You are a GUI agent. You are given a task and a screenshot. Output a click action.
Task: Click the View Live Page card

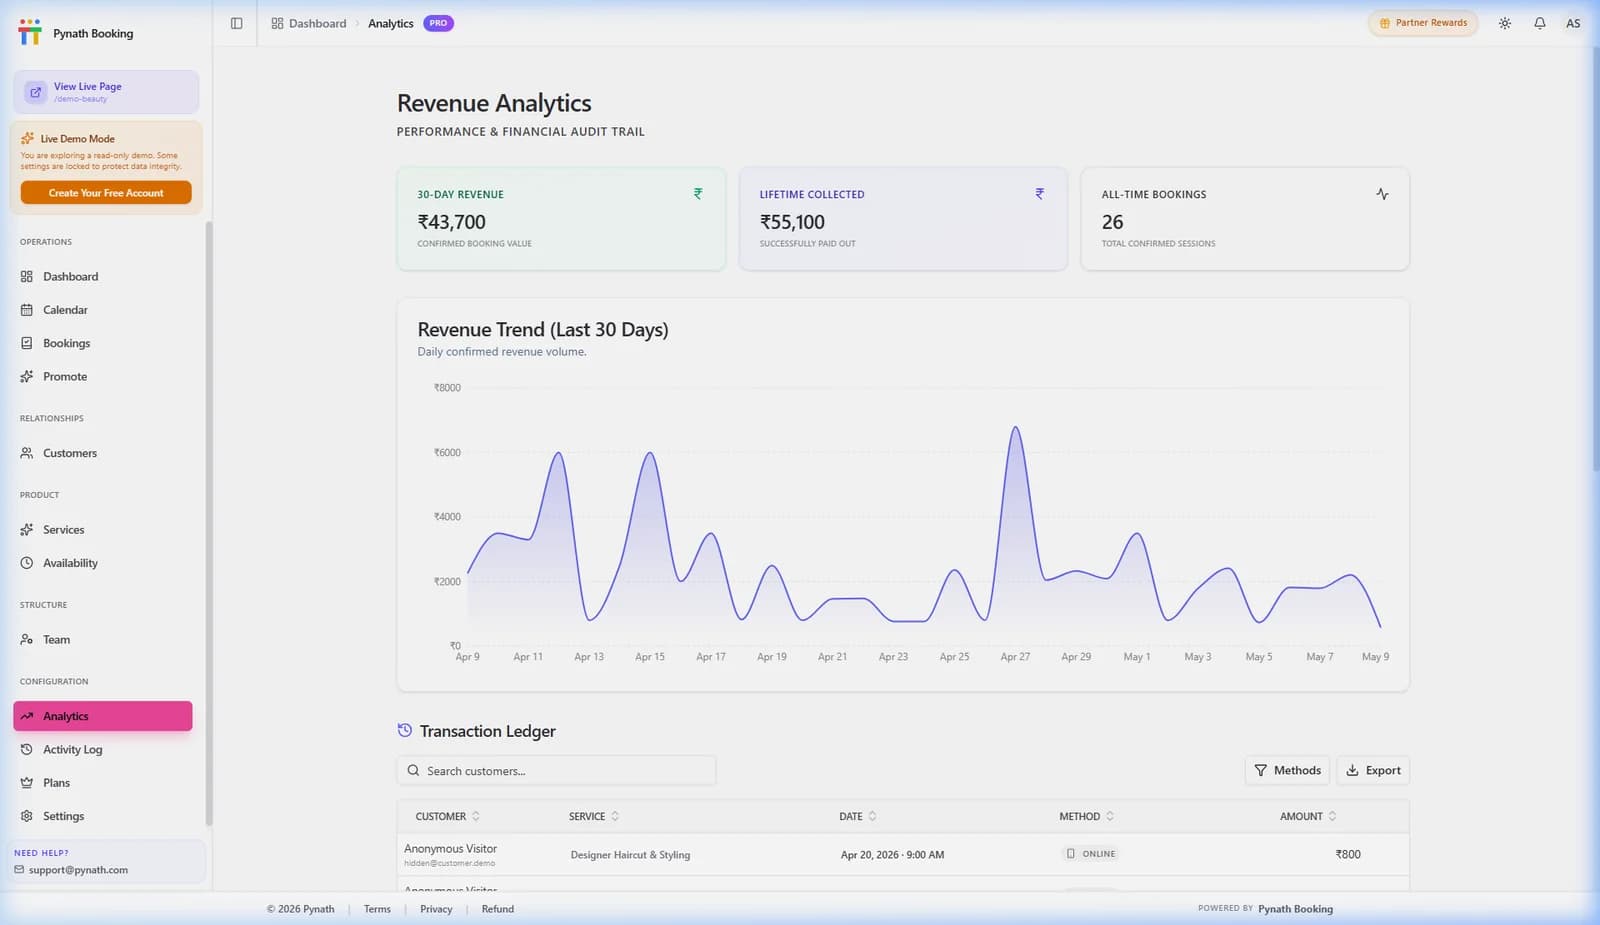point(106,92)
